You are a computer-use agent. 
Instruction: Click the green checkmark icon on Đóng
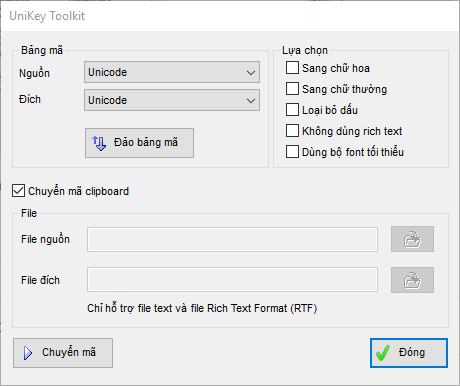[x=383, y=353]
